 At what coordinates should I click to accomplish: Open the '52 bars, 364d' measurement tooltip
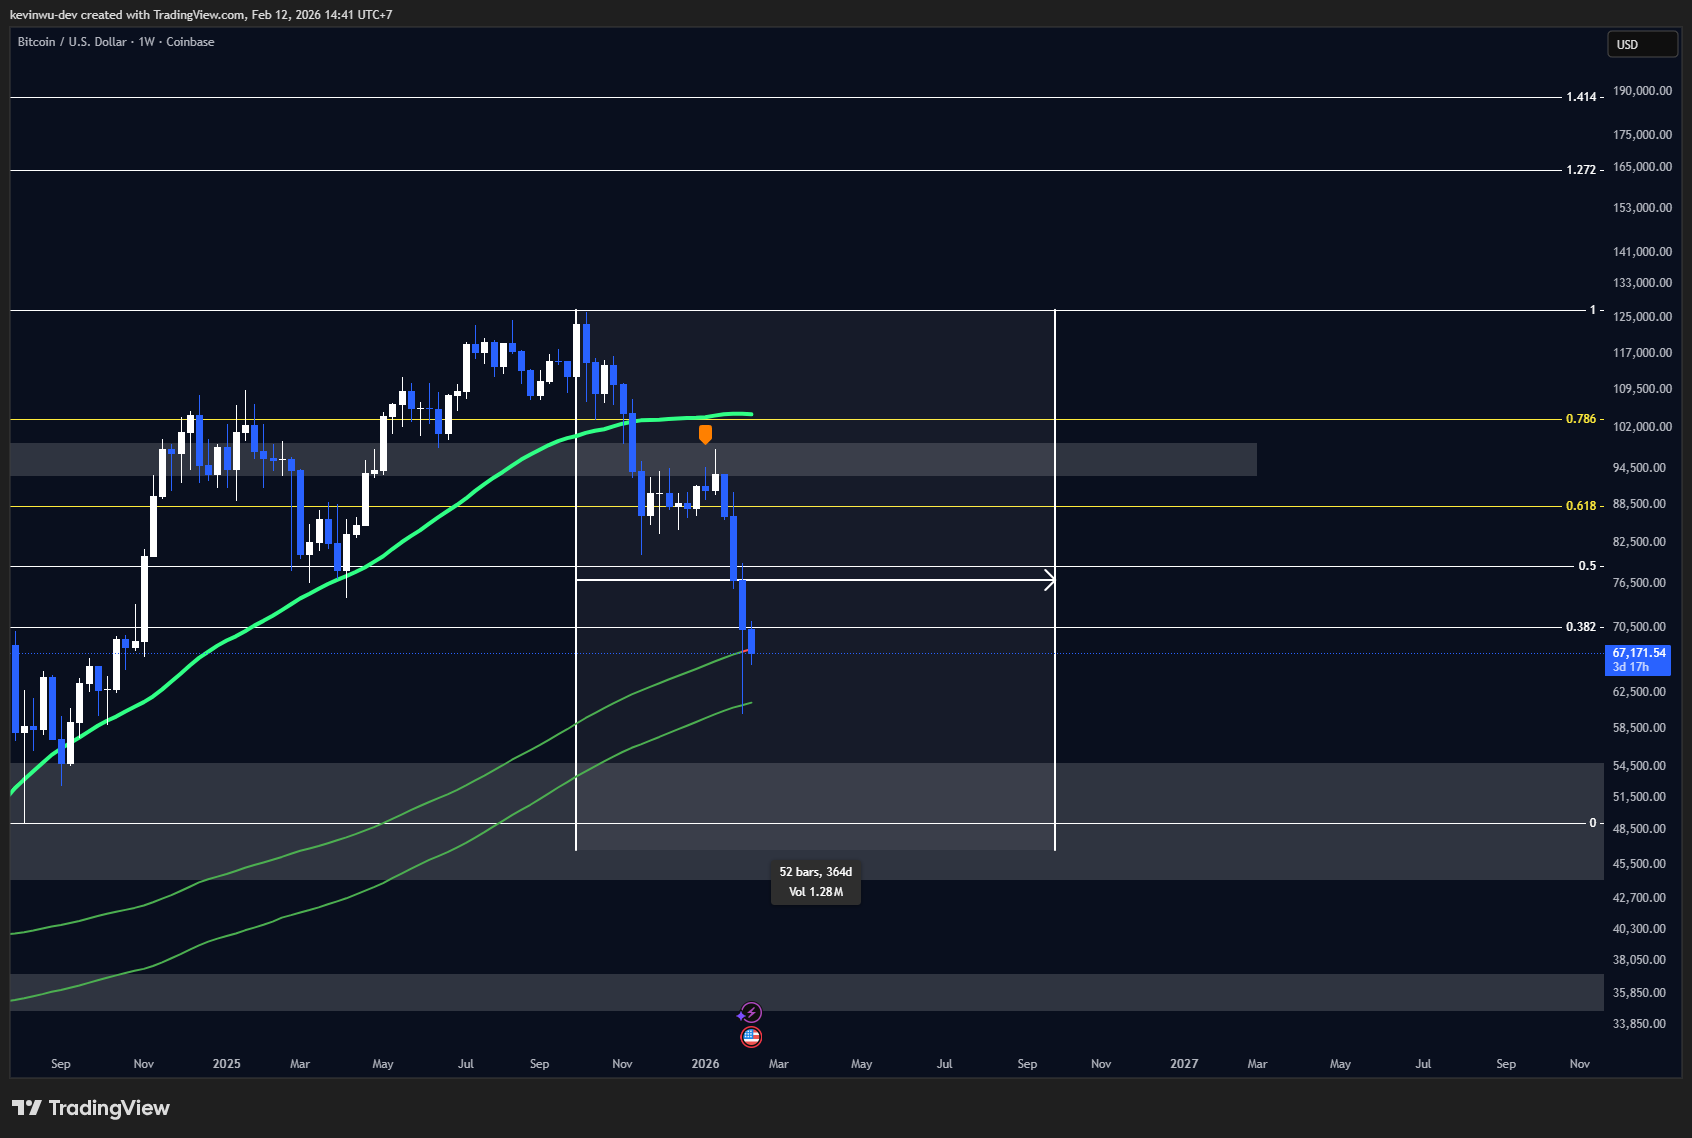tap(815, 882)
